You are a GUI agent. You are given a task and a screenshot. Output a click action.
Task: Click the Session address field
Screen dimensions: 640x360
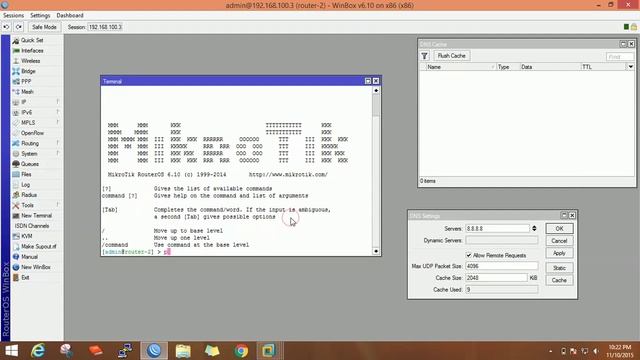[105, 27]
